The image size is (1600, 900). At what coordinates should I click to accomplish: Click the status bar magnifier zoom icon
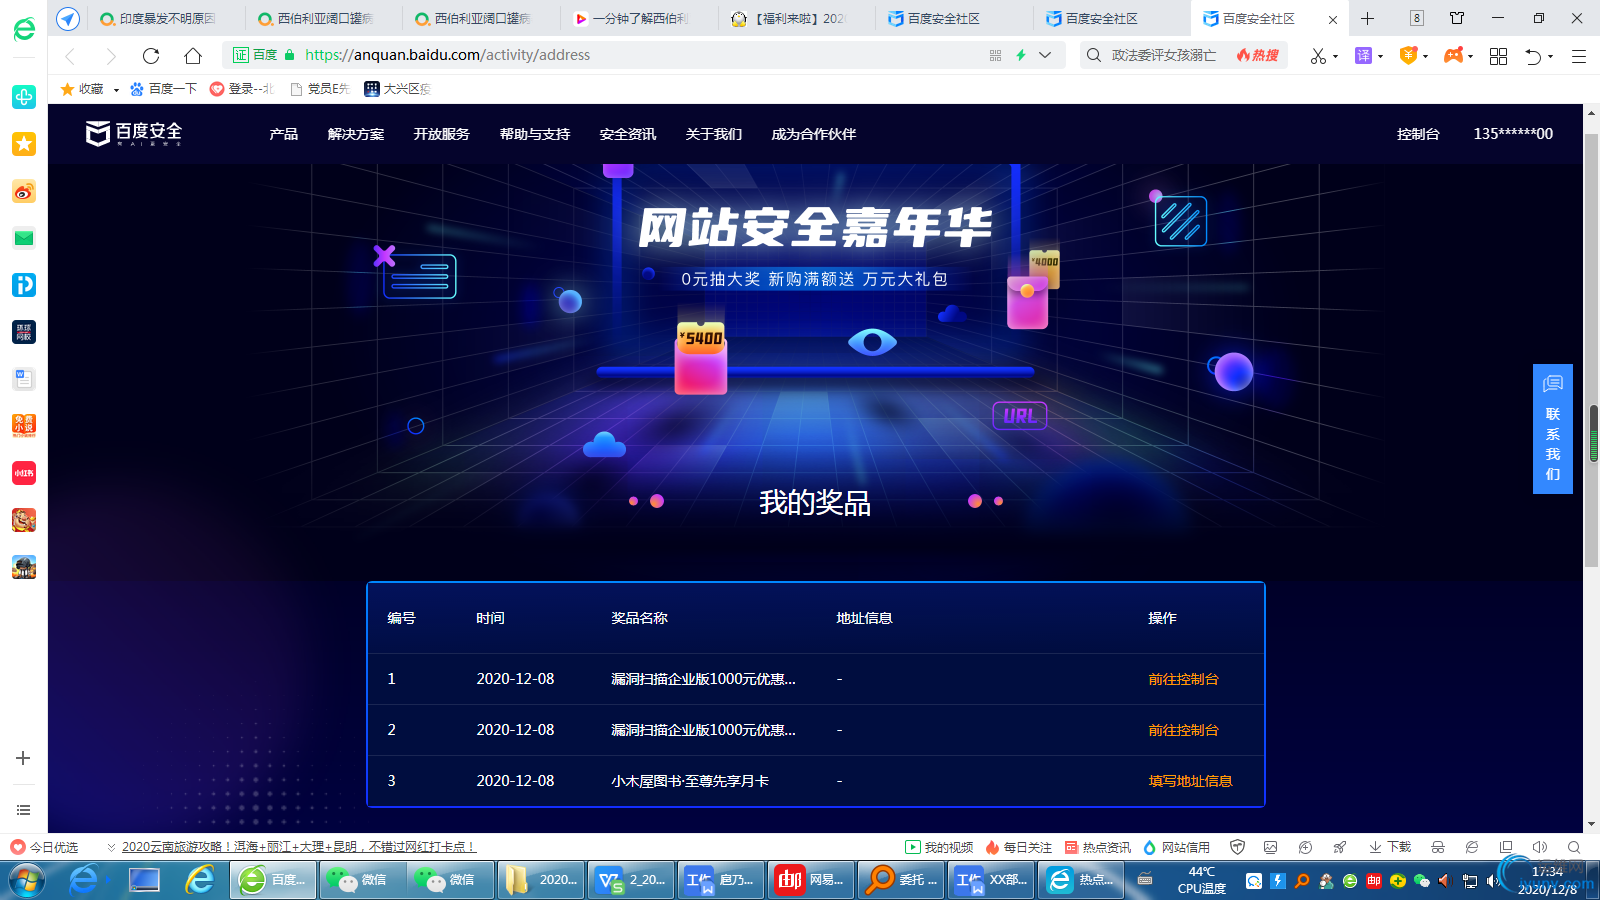(1574, 847)
